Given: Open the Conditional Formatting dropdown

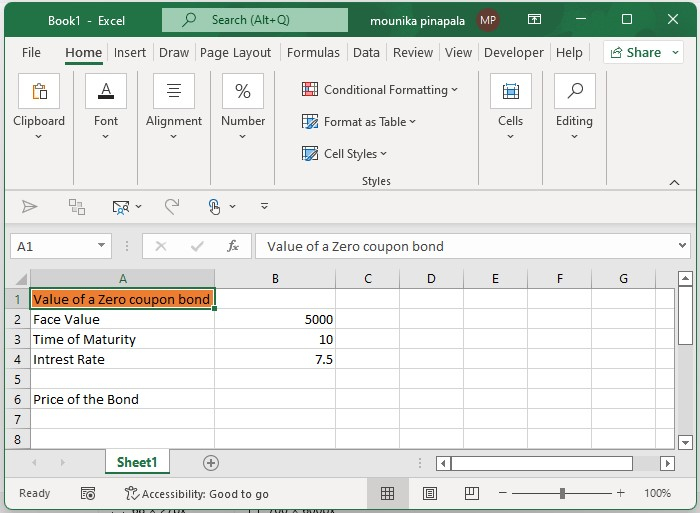Looking at the screenshot, I should 454,90.
